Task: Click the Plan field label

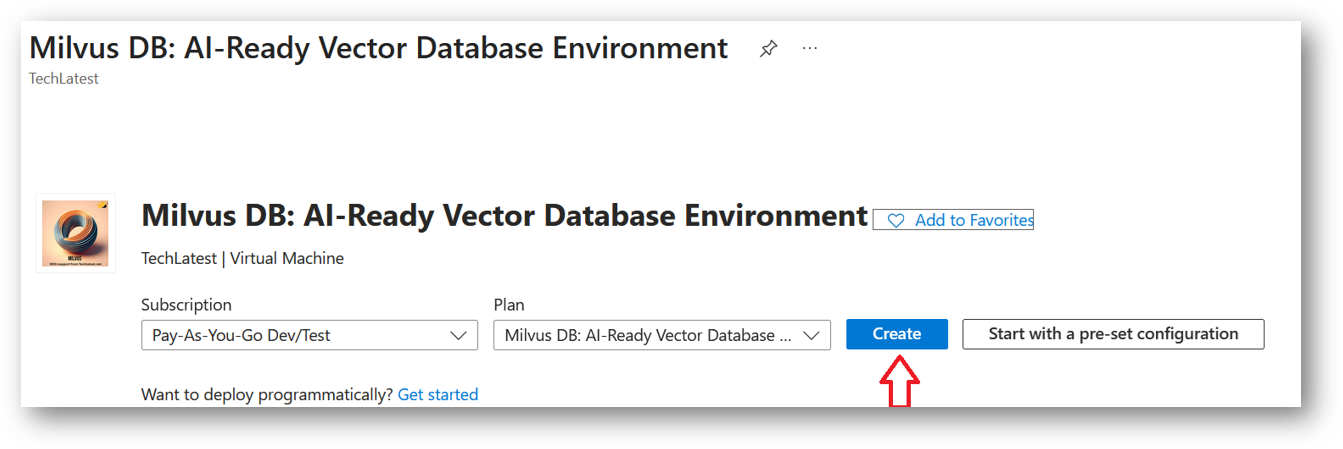Action: pos(509,305)
